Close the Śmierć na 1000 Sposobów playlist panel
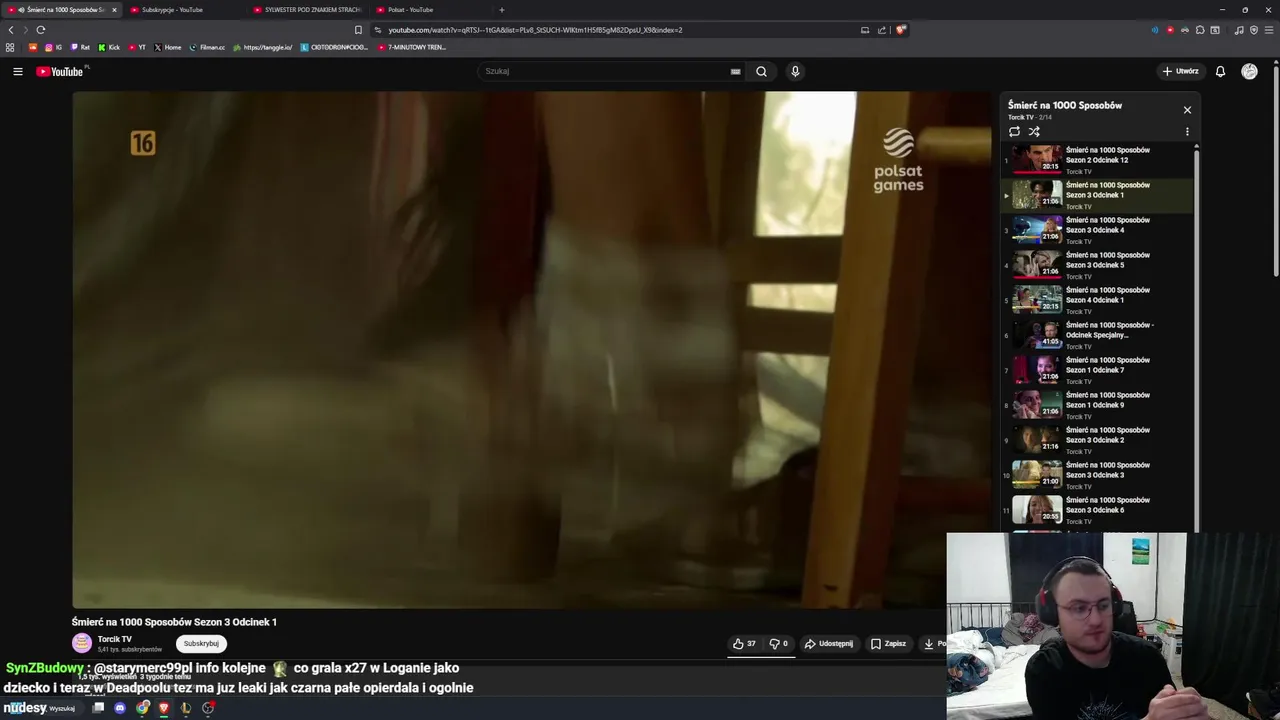The image size is (1280, 720). click(x=1187, y=110)
